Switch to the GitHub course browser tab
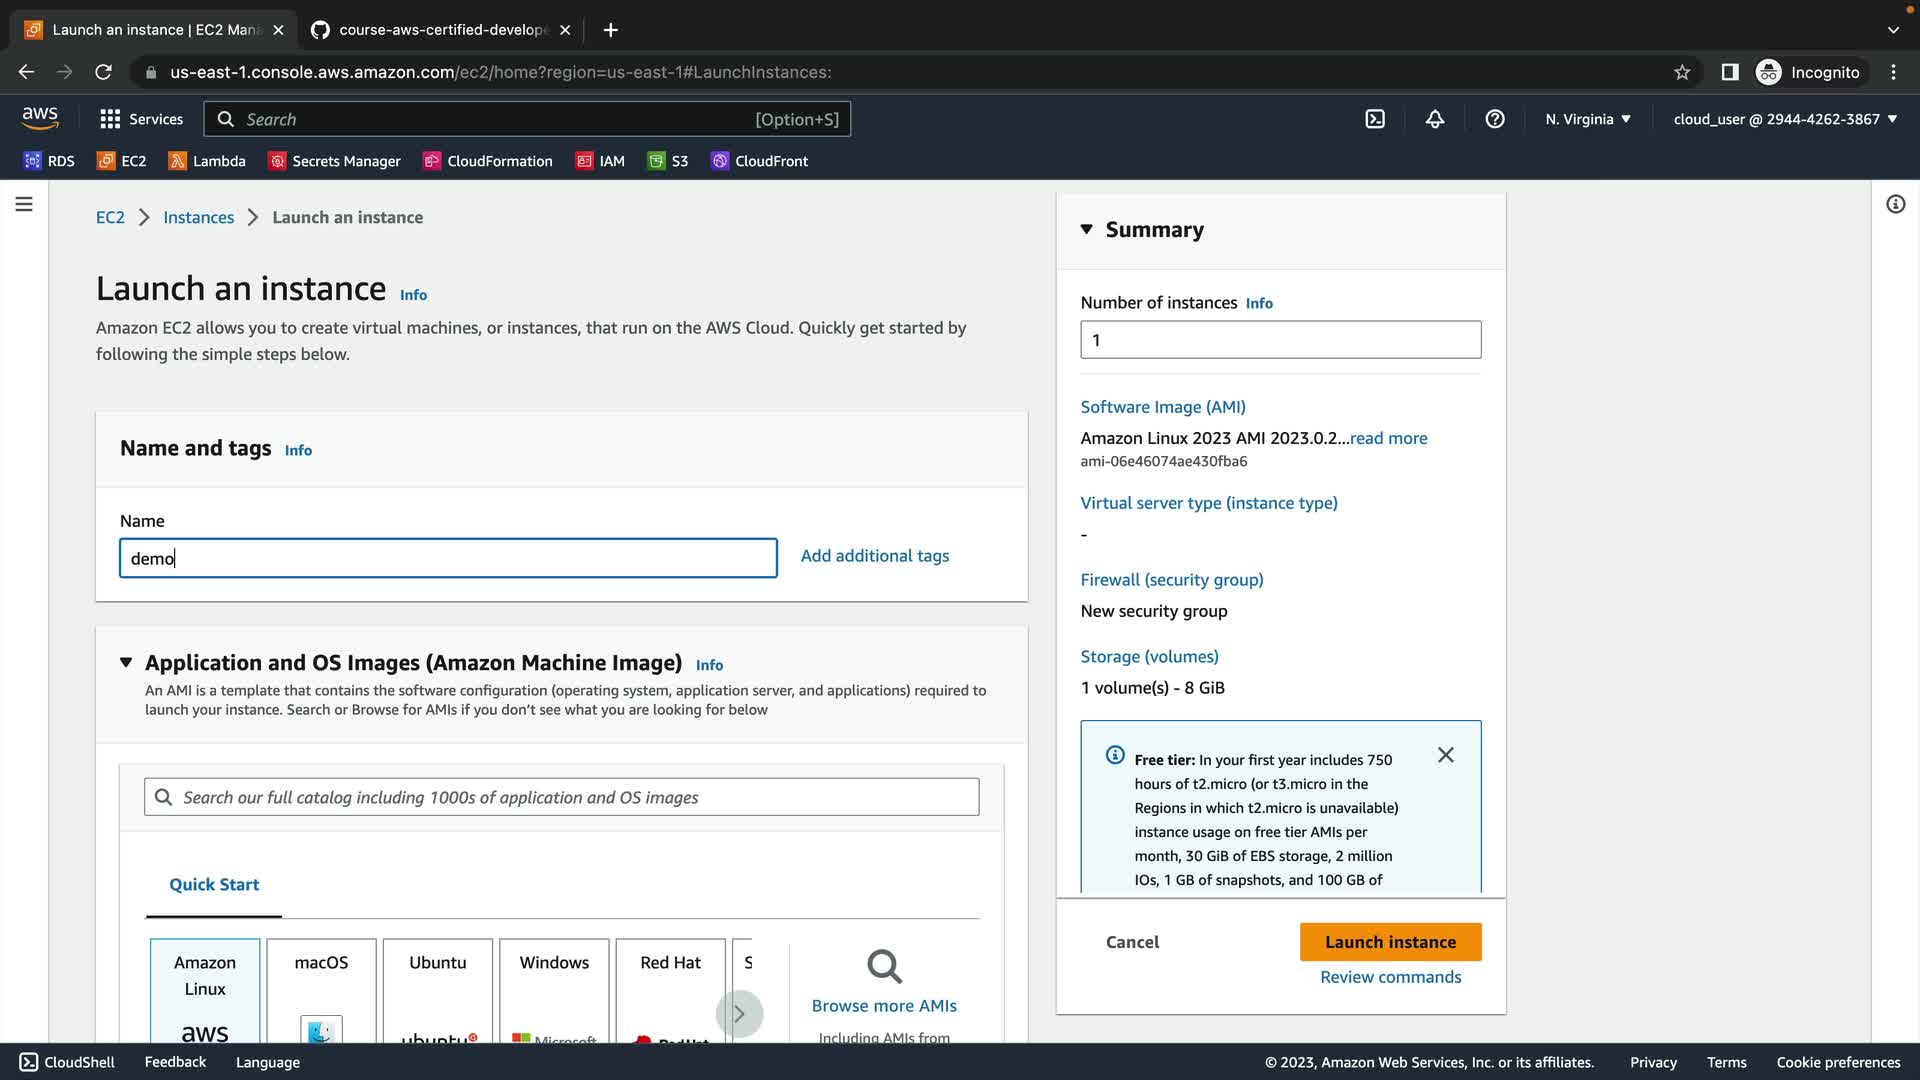The width and height of the screenshot is (1920, 1080). coord(441,30)
